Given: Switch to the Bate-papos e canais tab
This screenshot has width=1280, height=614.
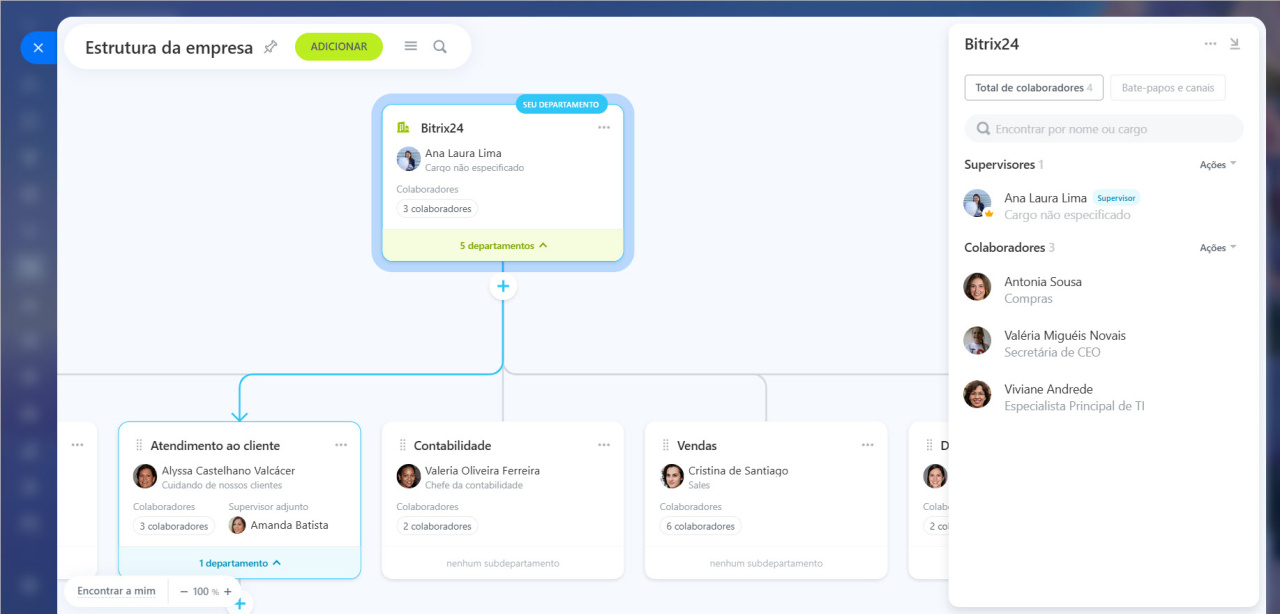Looking at the screenshot, I should click(x=1168, y=88).
